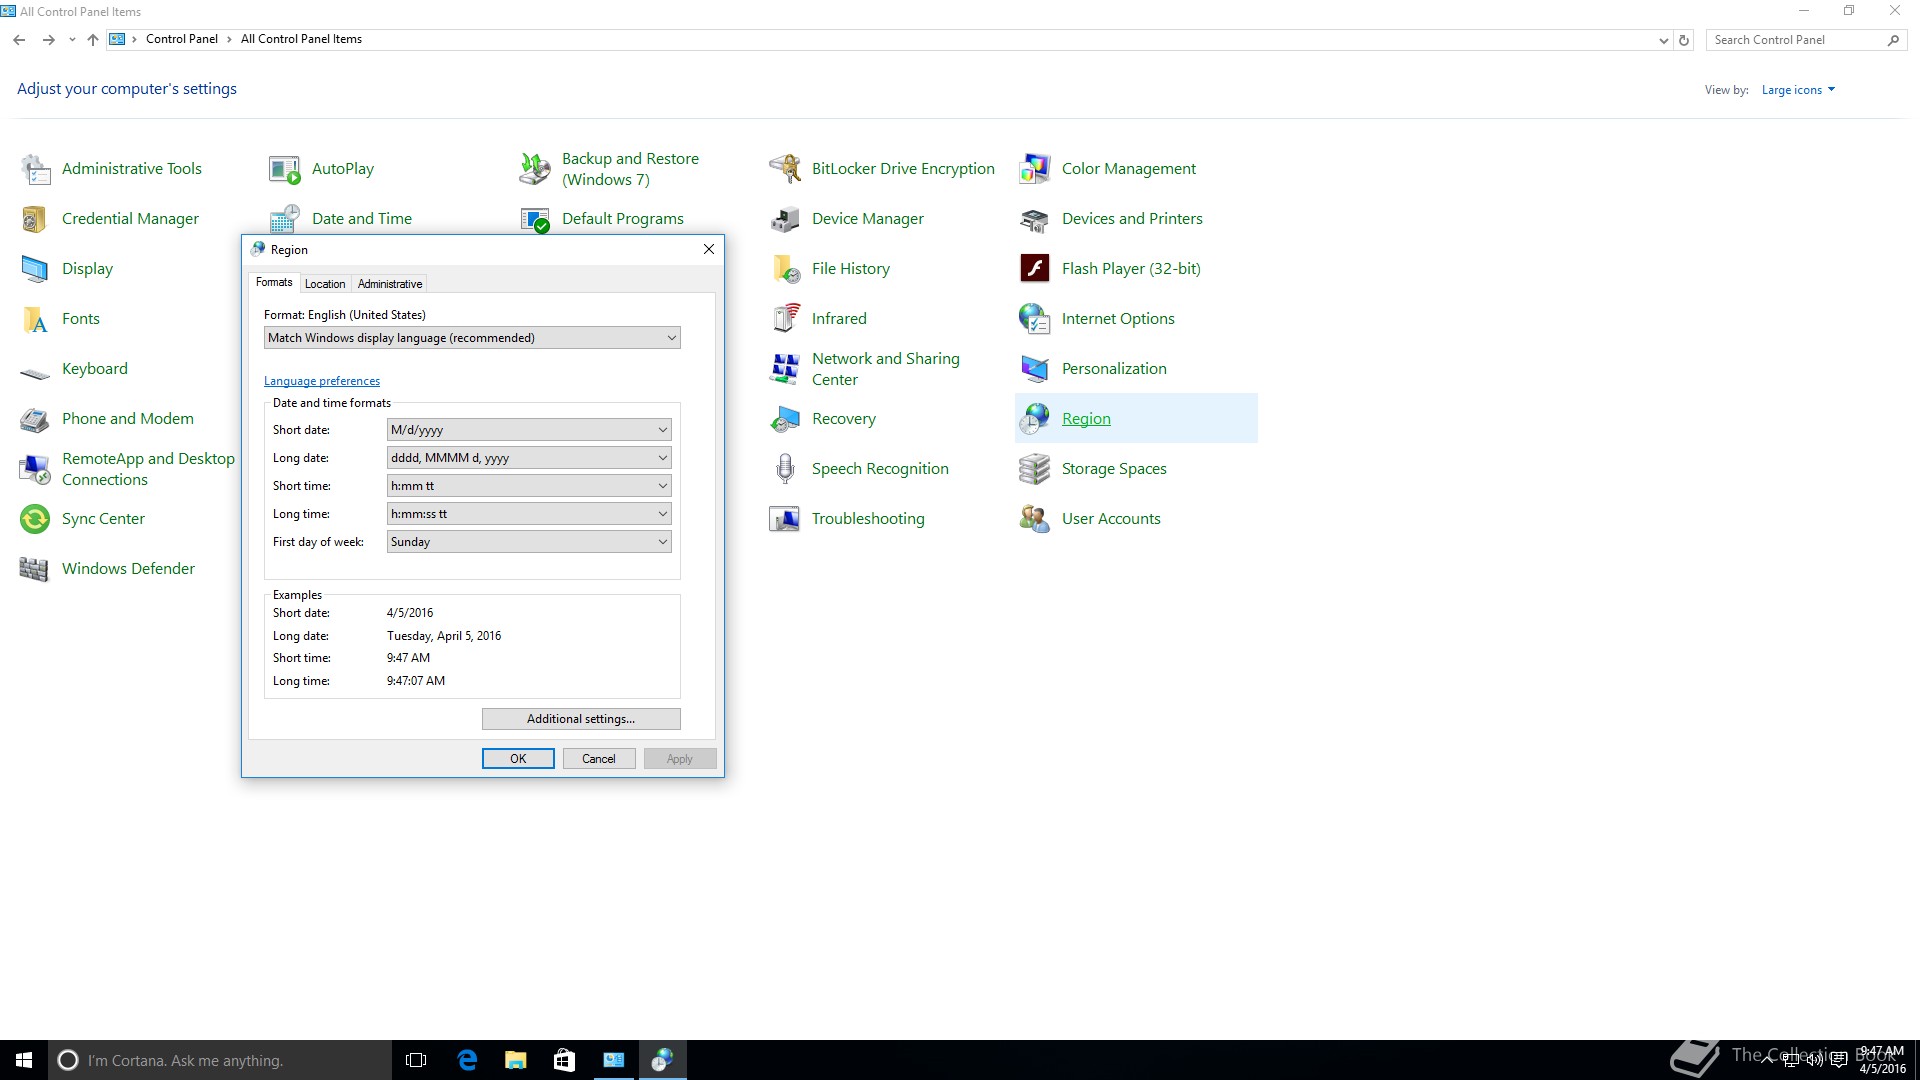1920x1080 pixels.
Task: Open Storage Spaces icon
Action: [x=1035, y=469]
